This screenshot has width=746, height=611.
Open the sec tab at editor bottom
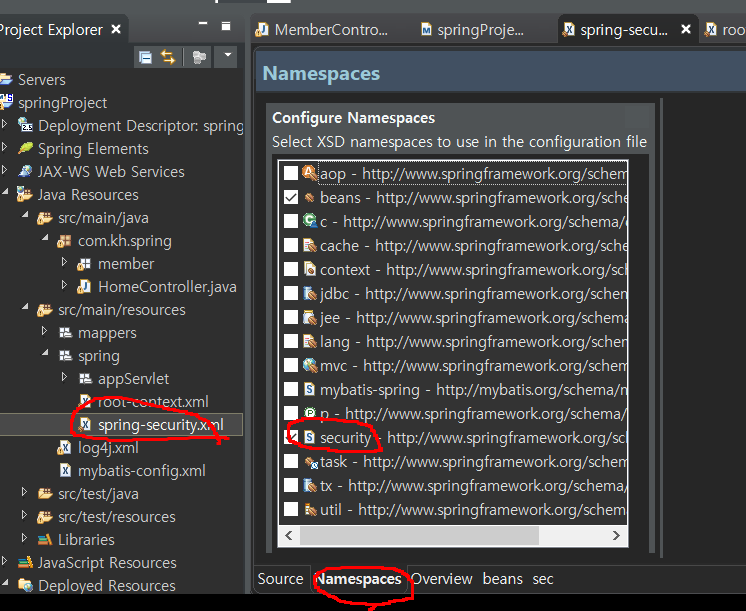pos(543,579)
